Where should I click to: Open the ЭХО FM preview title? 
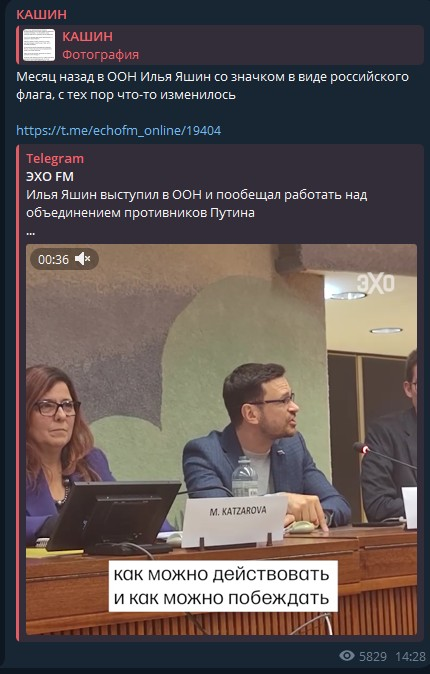point(50,177)
